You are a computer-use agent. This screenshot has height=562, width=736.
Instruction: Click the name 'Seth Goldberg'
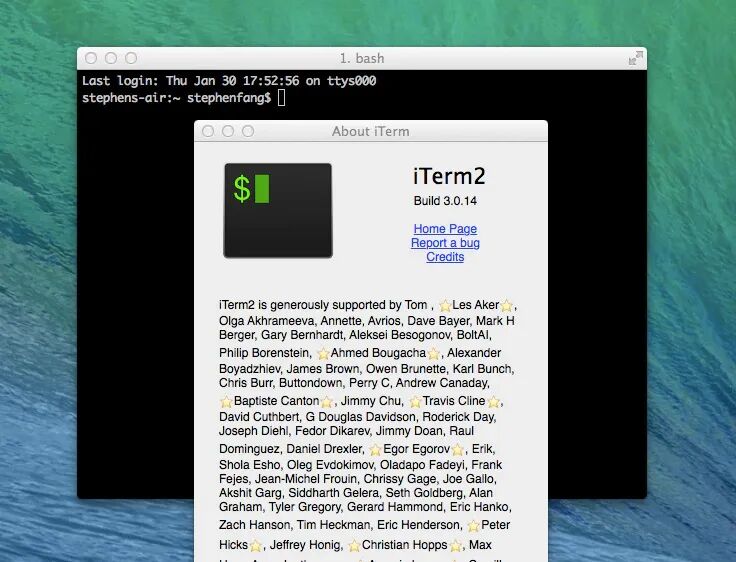pos(424,493)
